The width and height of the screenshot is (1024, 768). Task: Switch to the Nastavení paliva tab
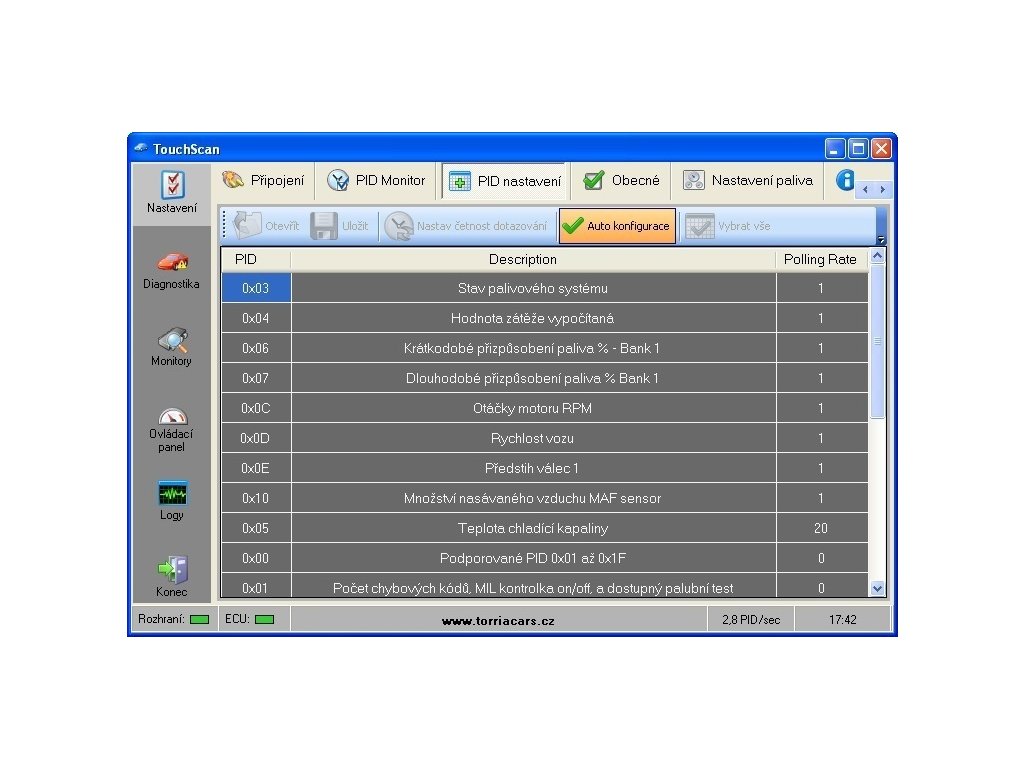coord(748,180)
